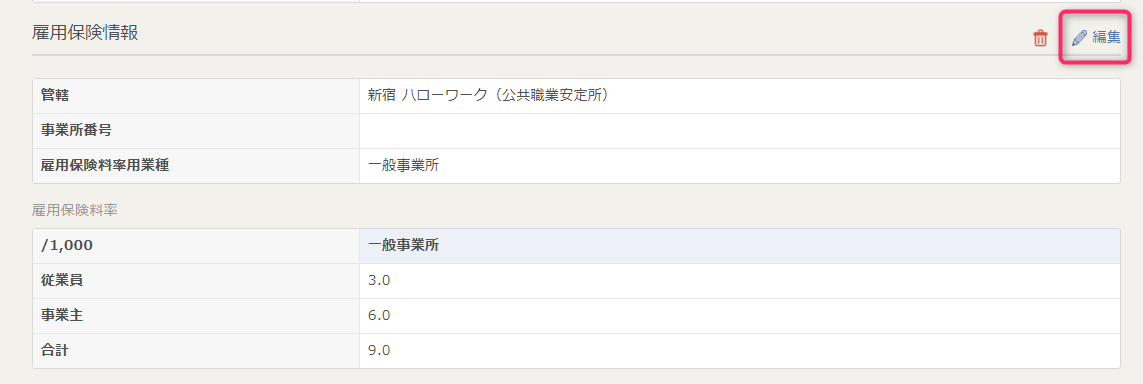Delete the 雇用保険情報 entry with the trash icon
1143x384 pixels.
click(1040, 39)
